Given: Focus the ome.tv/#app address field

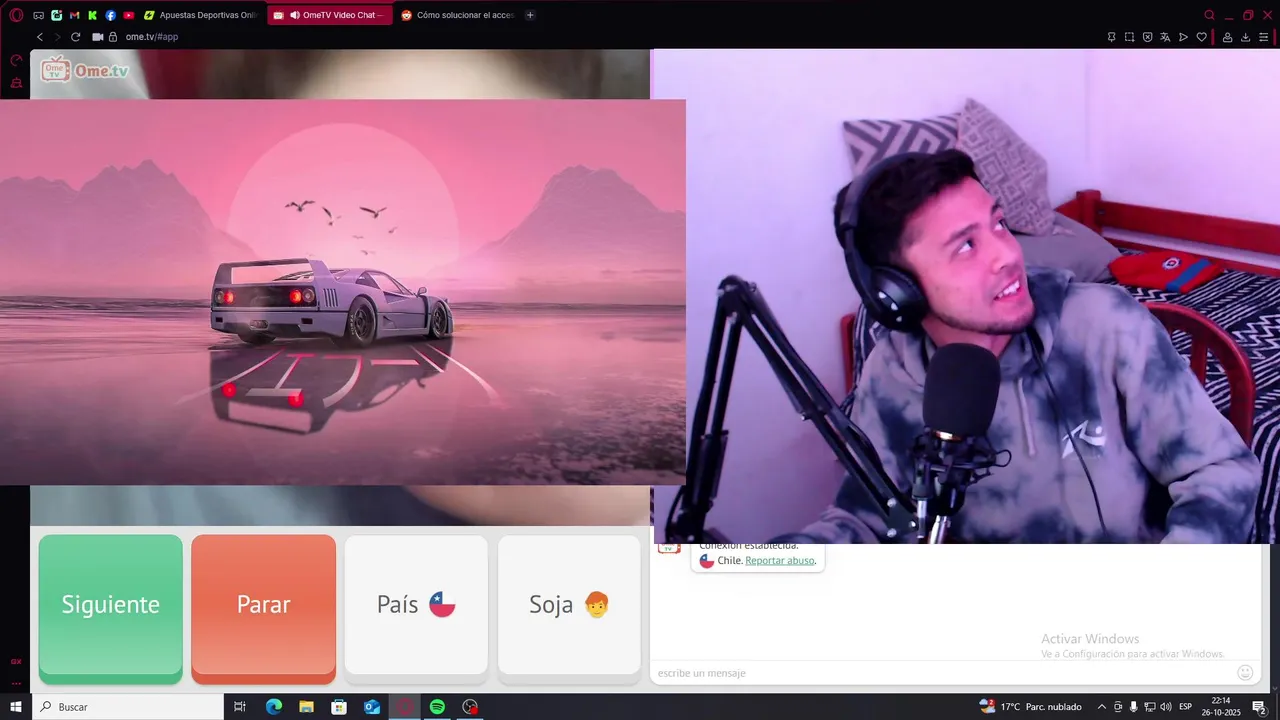Looking at the screenshot, I should click(x=152, y=37).
